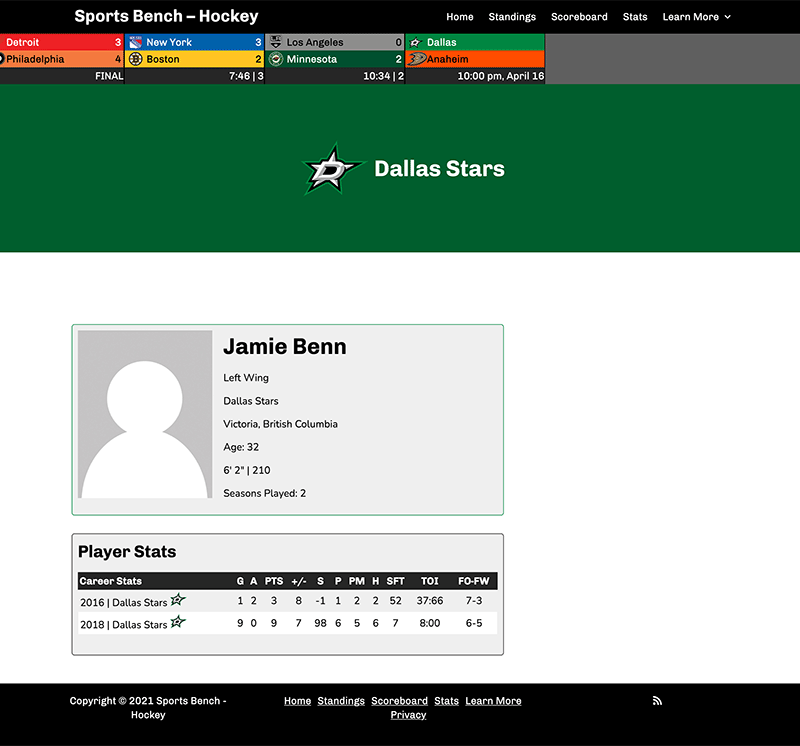Click the Detroit team row in the scoreboard
Screen dimensions: 800x746
[x=62, y=42]
